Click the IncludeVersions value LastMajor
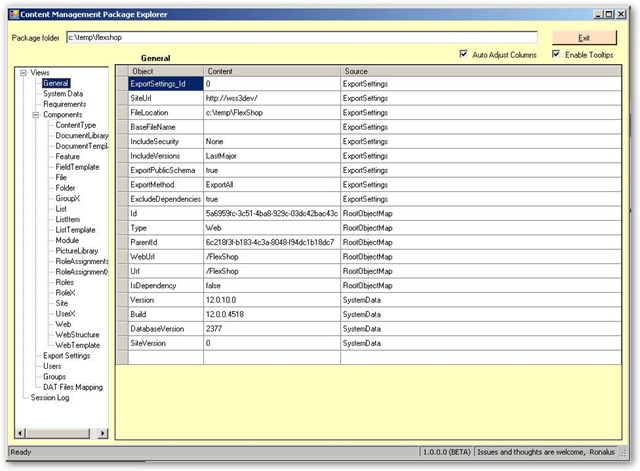Screen dimensions: 640x471 (x=272, y=156)
